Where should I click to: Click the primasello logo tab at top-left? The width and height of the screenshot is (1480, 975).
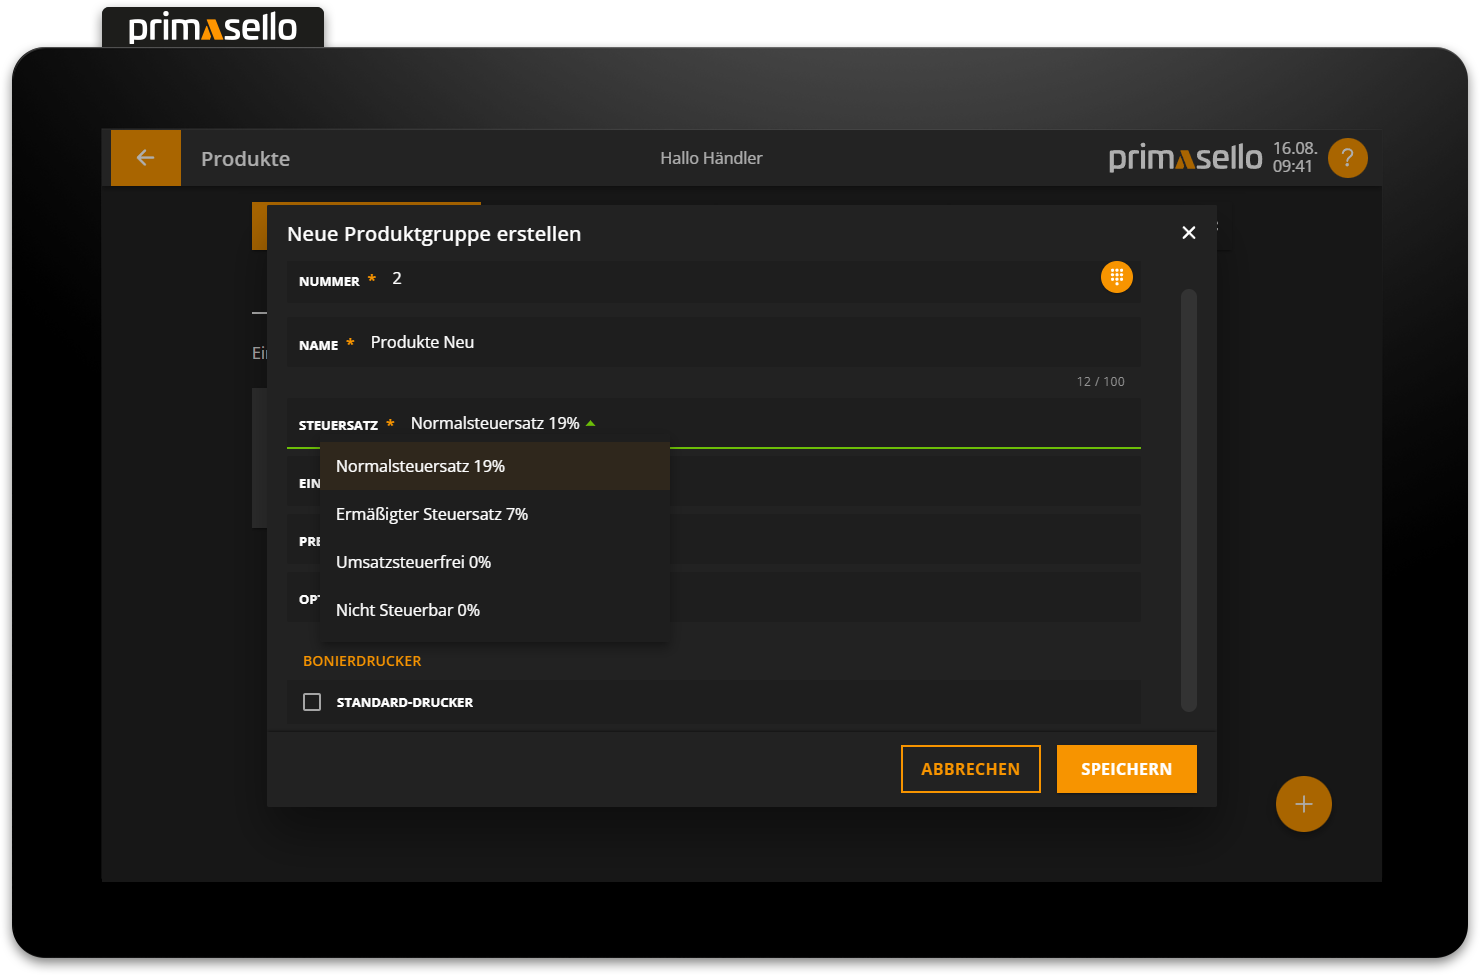coord(213,27)
